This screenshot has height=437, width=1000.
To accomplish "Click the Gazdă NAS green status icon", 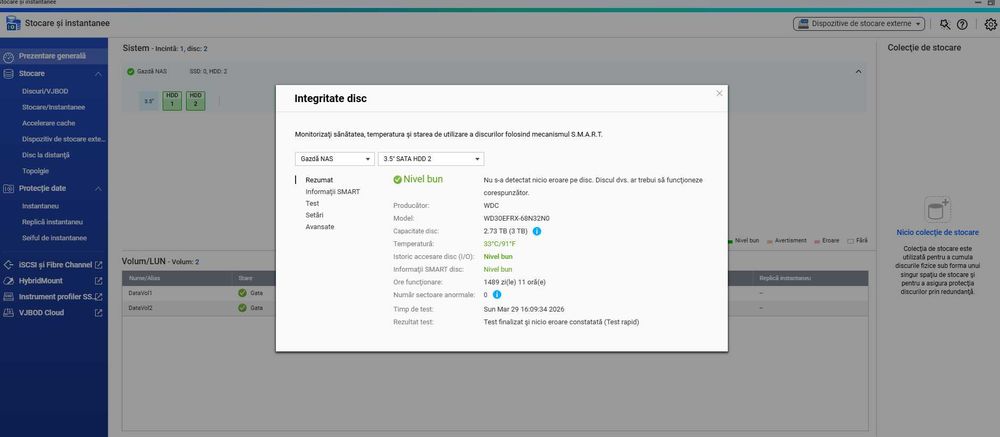I will point(131,71).
